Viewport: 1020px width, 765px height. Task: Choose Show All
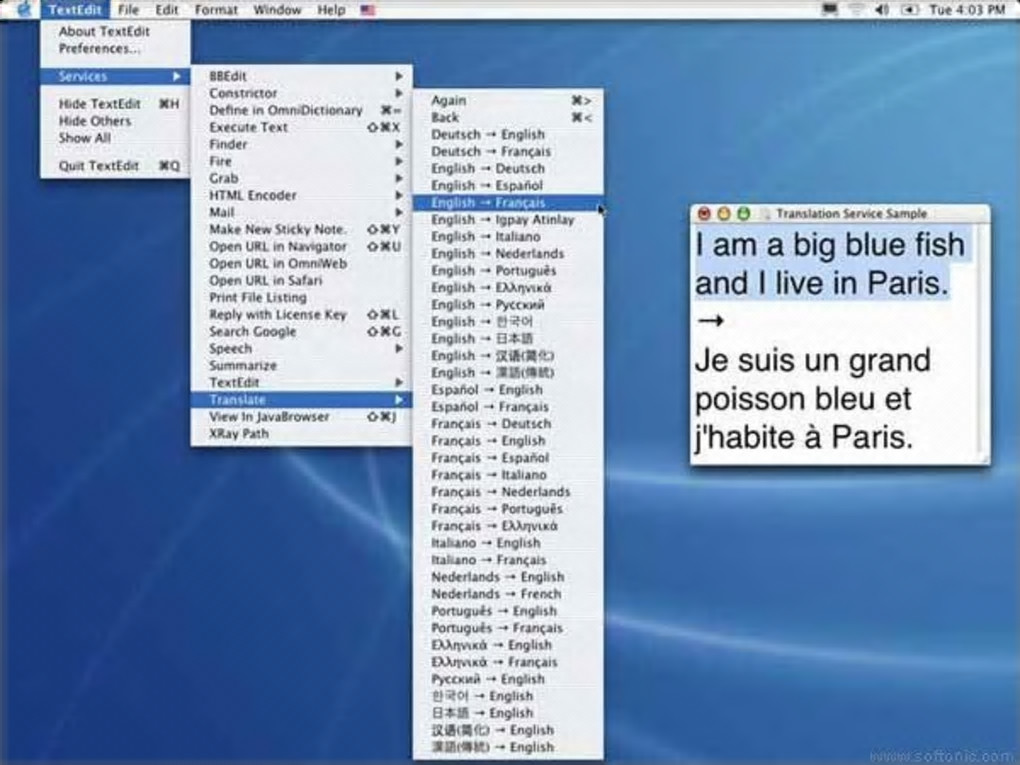tap(115, 138)
